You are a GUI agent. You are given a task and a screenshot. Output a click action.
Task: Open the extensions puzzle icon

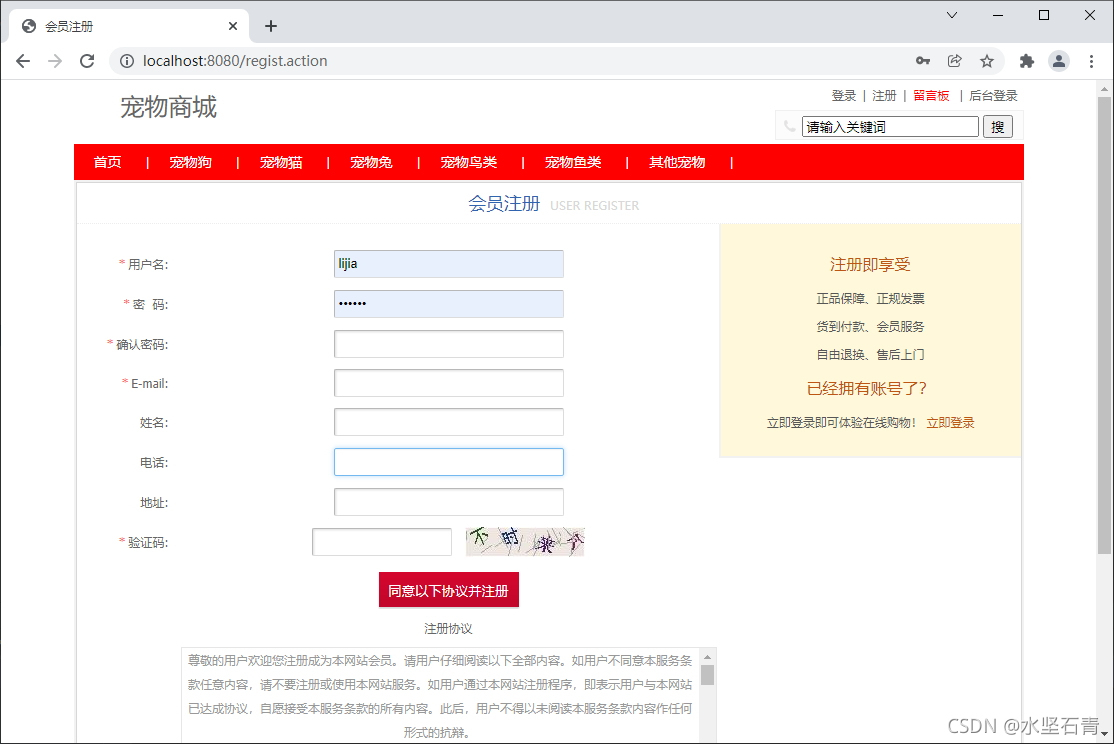1027,61
